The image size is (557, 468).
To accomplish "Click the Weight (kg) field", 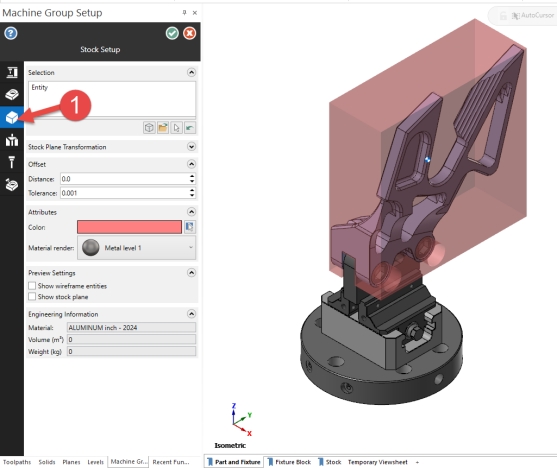I will point(131,351).
